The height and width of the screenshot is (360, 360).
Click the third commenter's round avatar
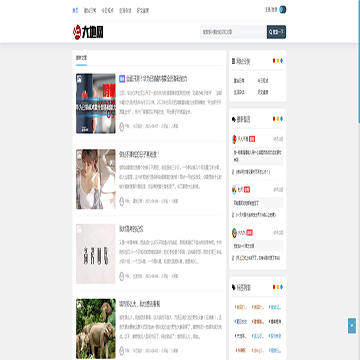pyautogui.click(x=234, y=232)
